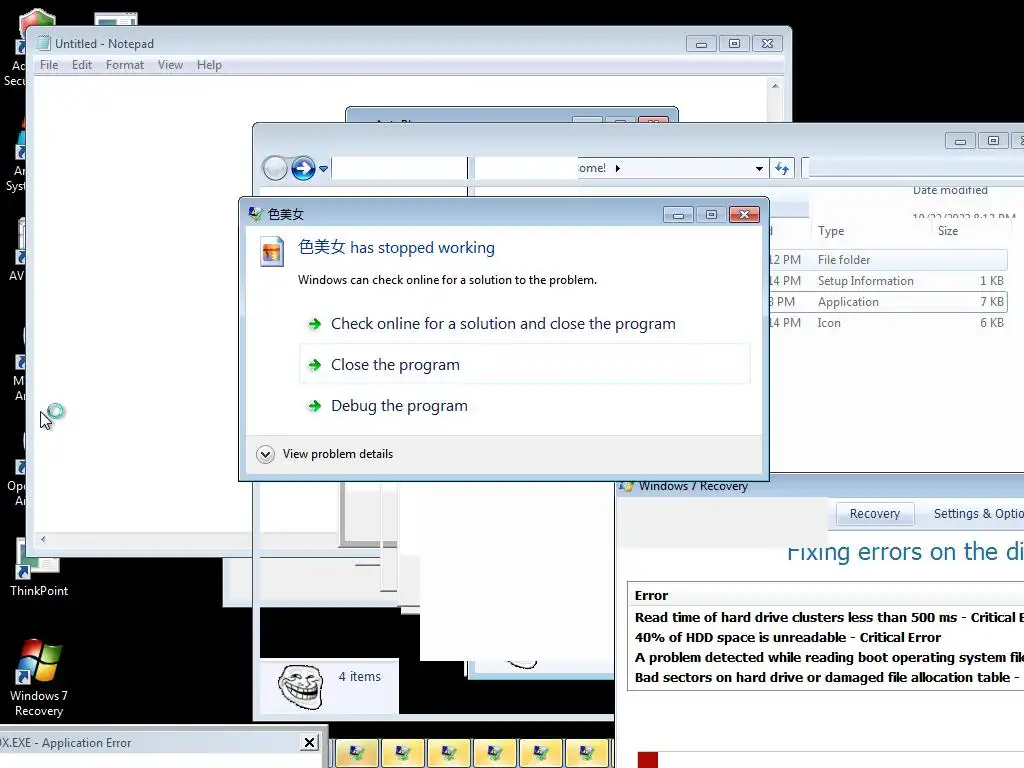The width and height of the screenshot is (1024, 768).
Task: Select the boot operating system files error row
Action: coord(828,658)
